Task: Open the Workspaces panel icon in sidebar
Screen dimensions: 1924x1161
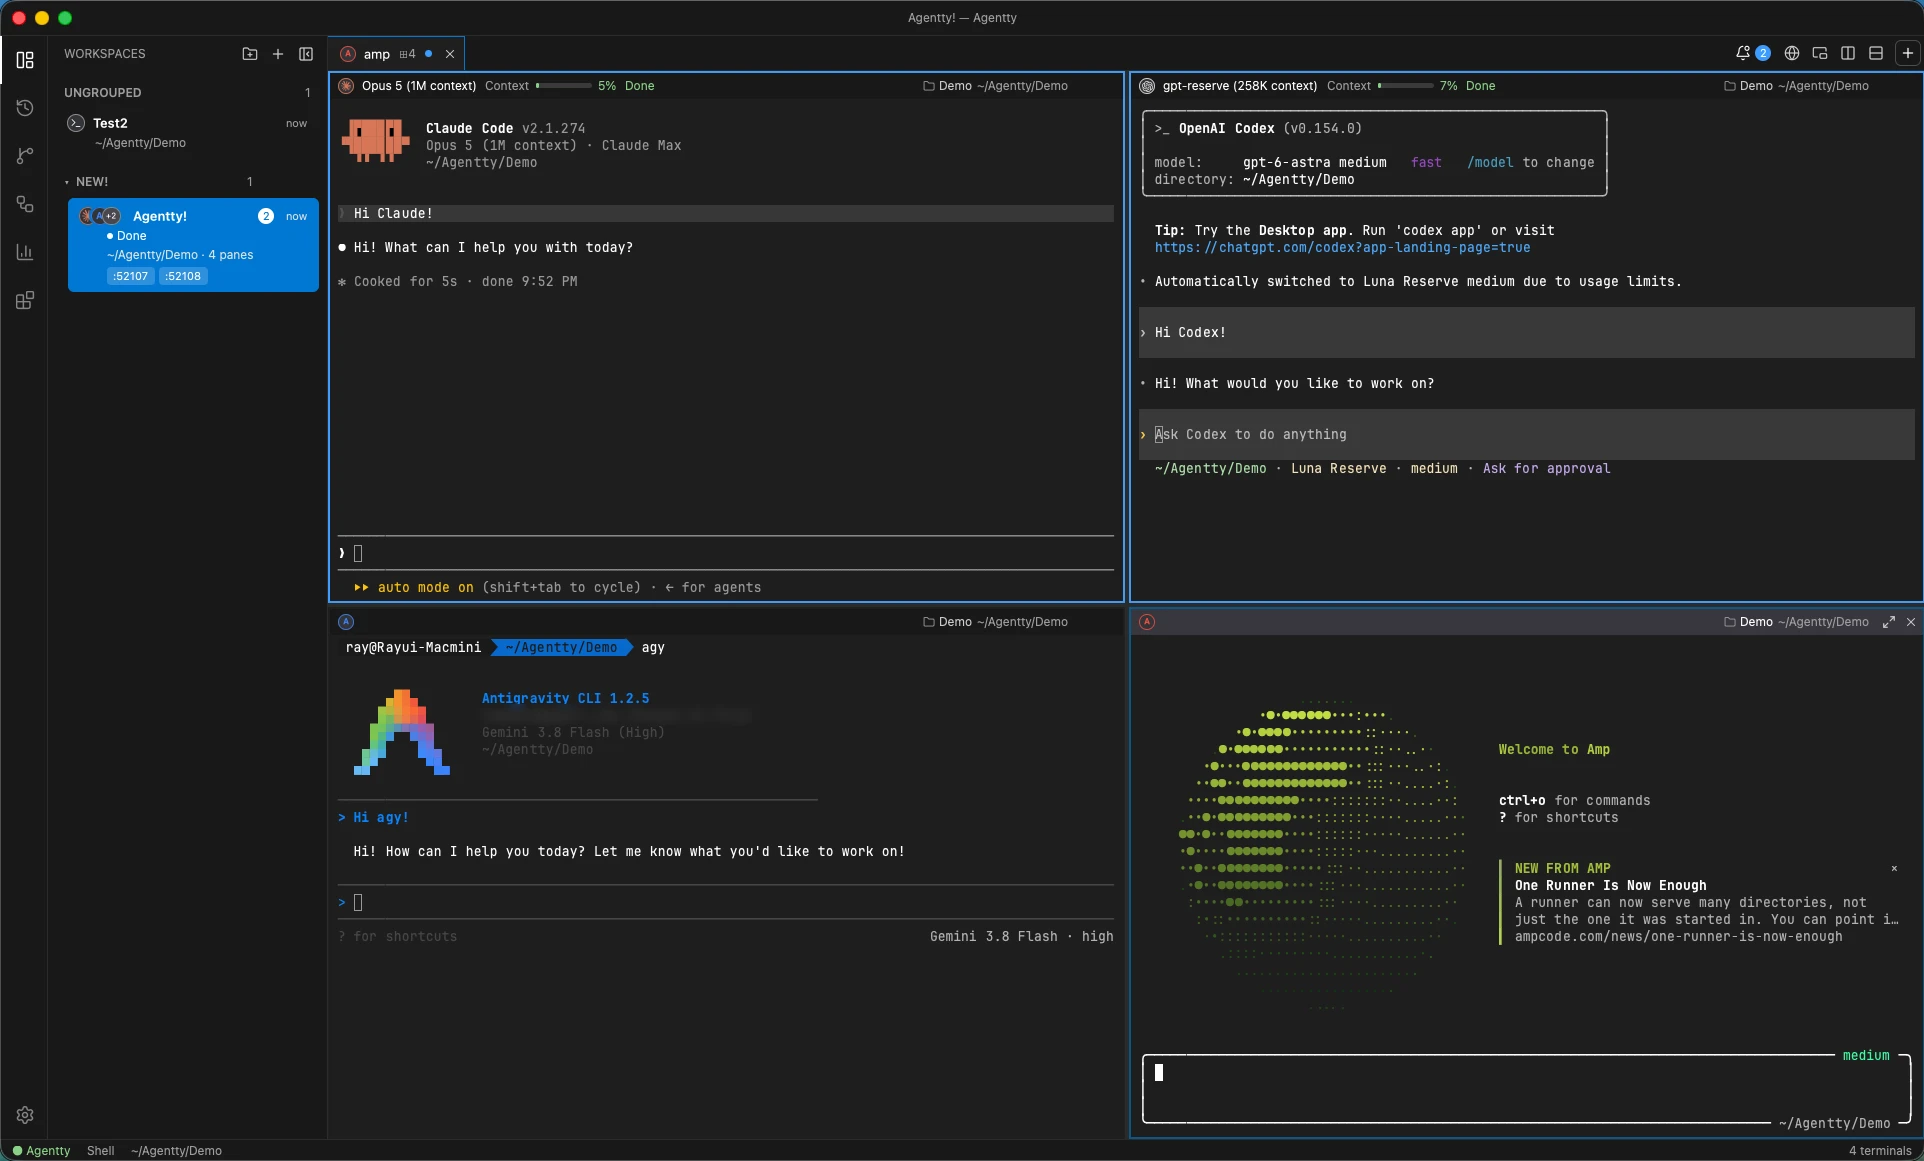Action: [x=25, y=60]
